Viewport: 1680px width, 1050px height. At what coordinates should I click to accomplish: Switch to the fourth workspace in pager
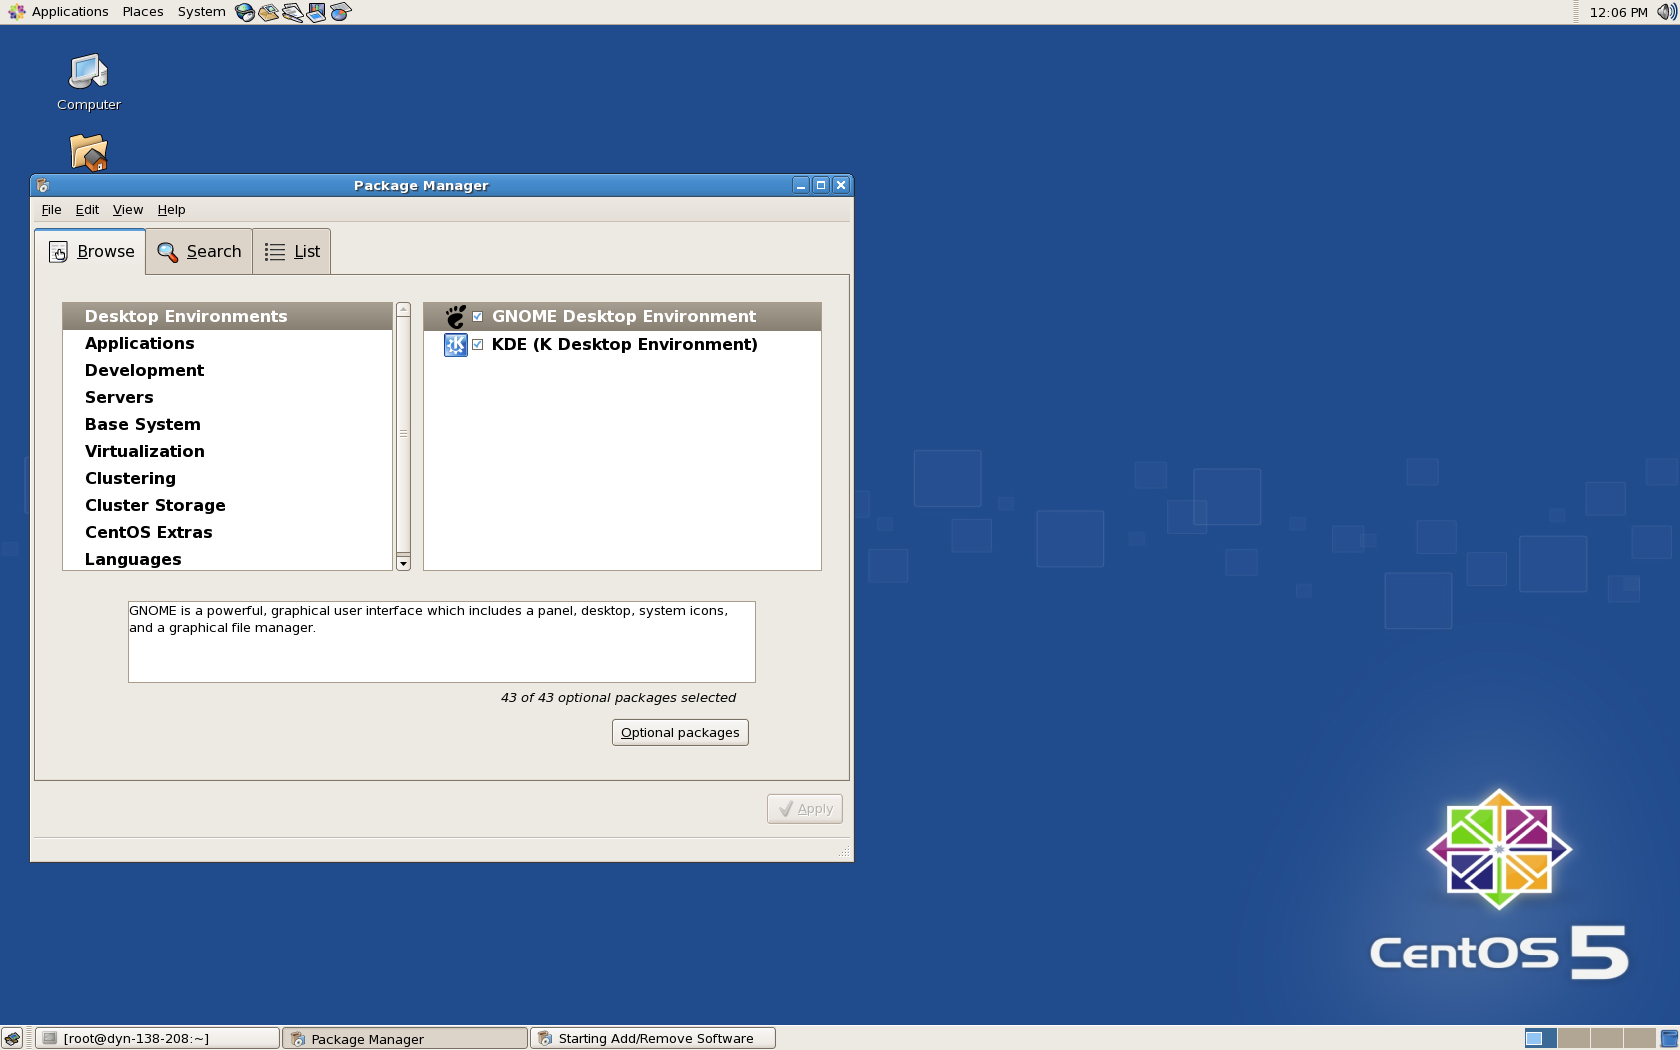(1640, 1038)
